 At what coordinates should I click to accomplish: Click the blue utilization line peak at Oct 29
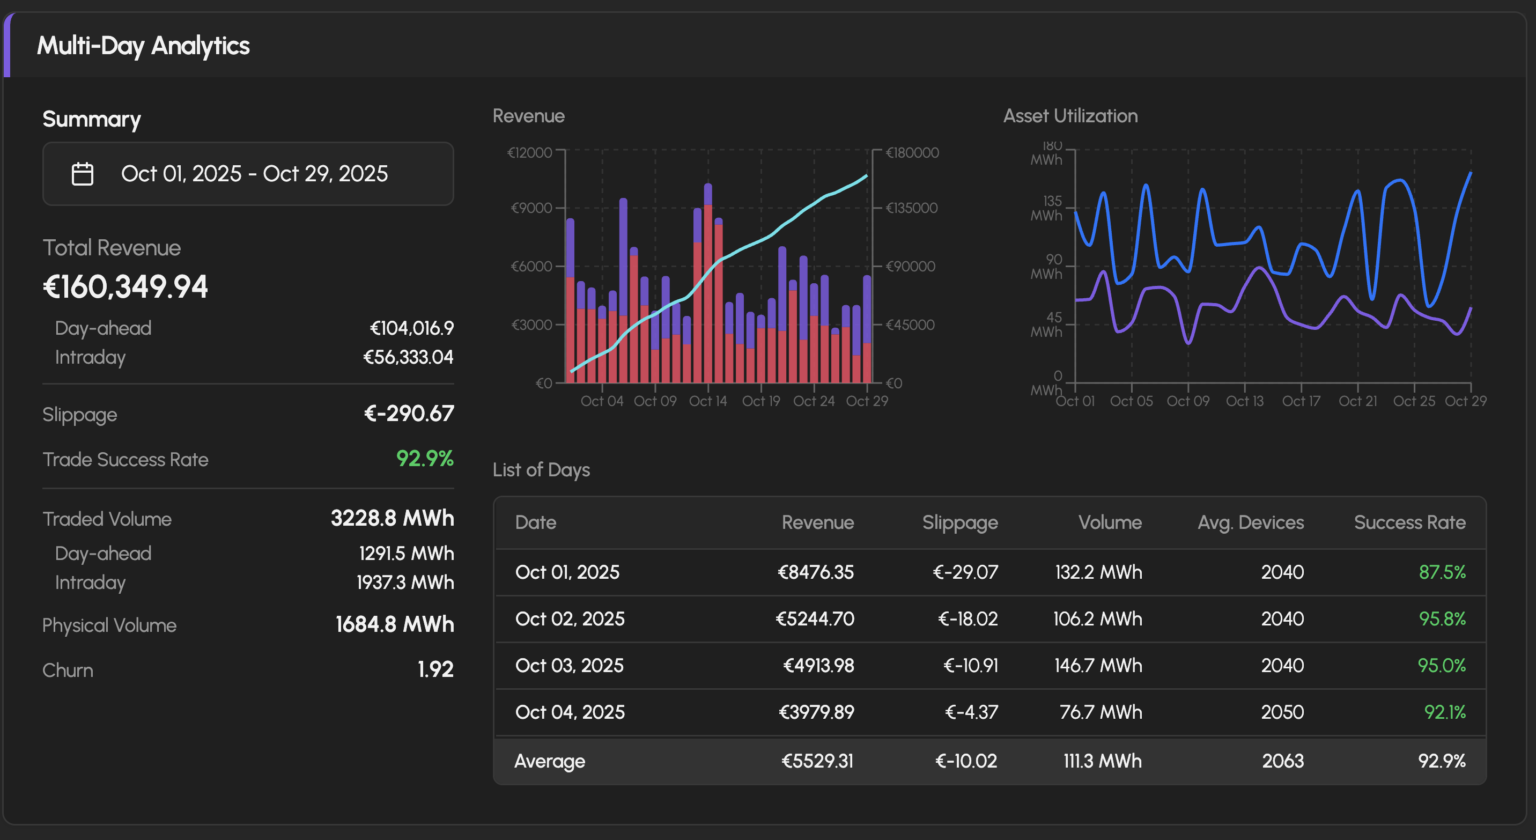click(1470, 173)
